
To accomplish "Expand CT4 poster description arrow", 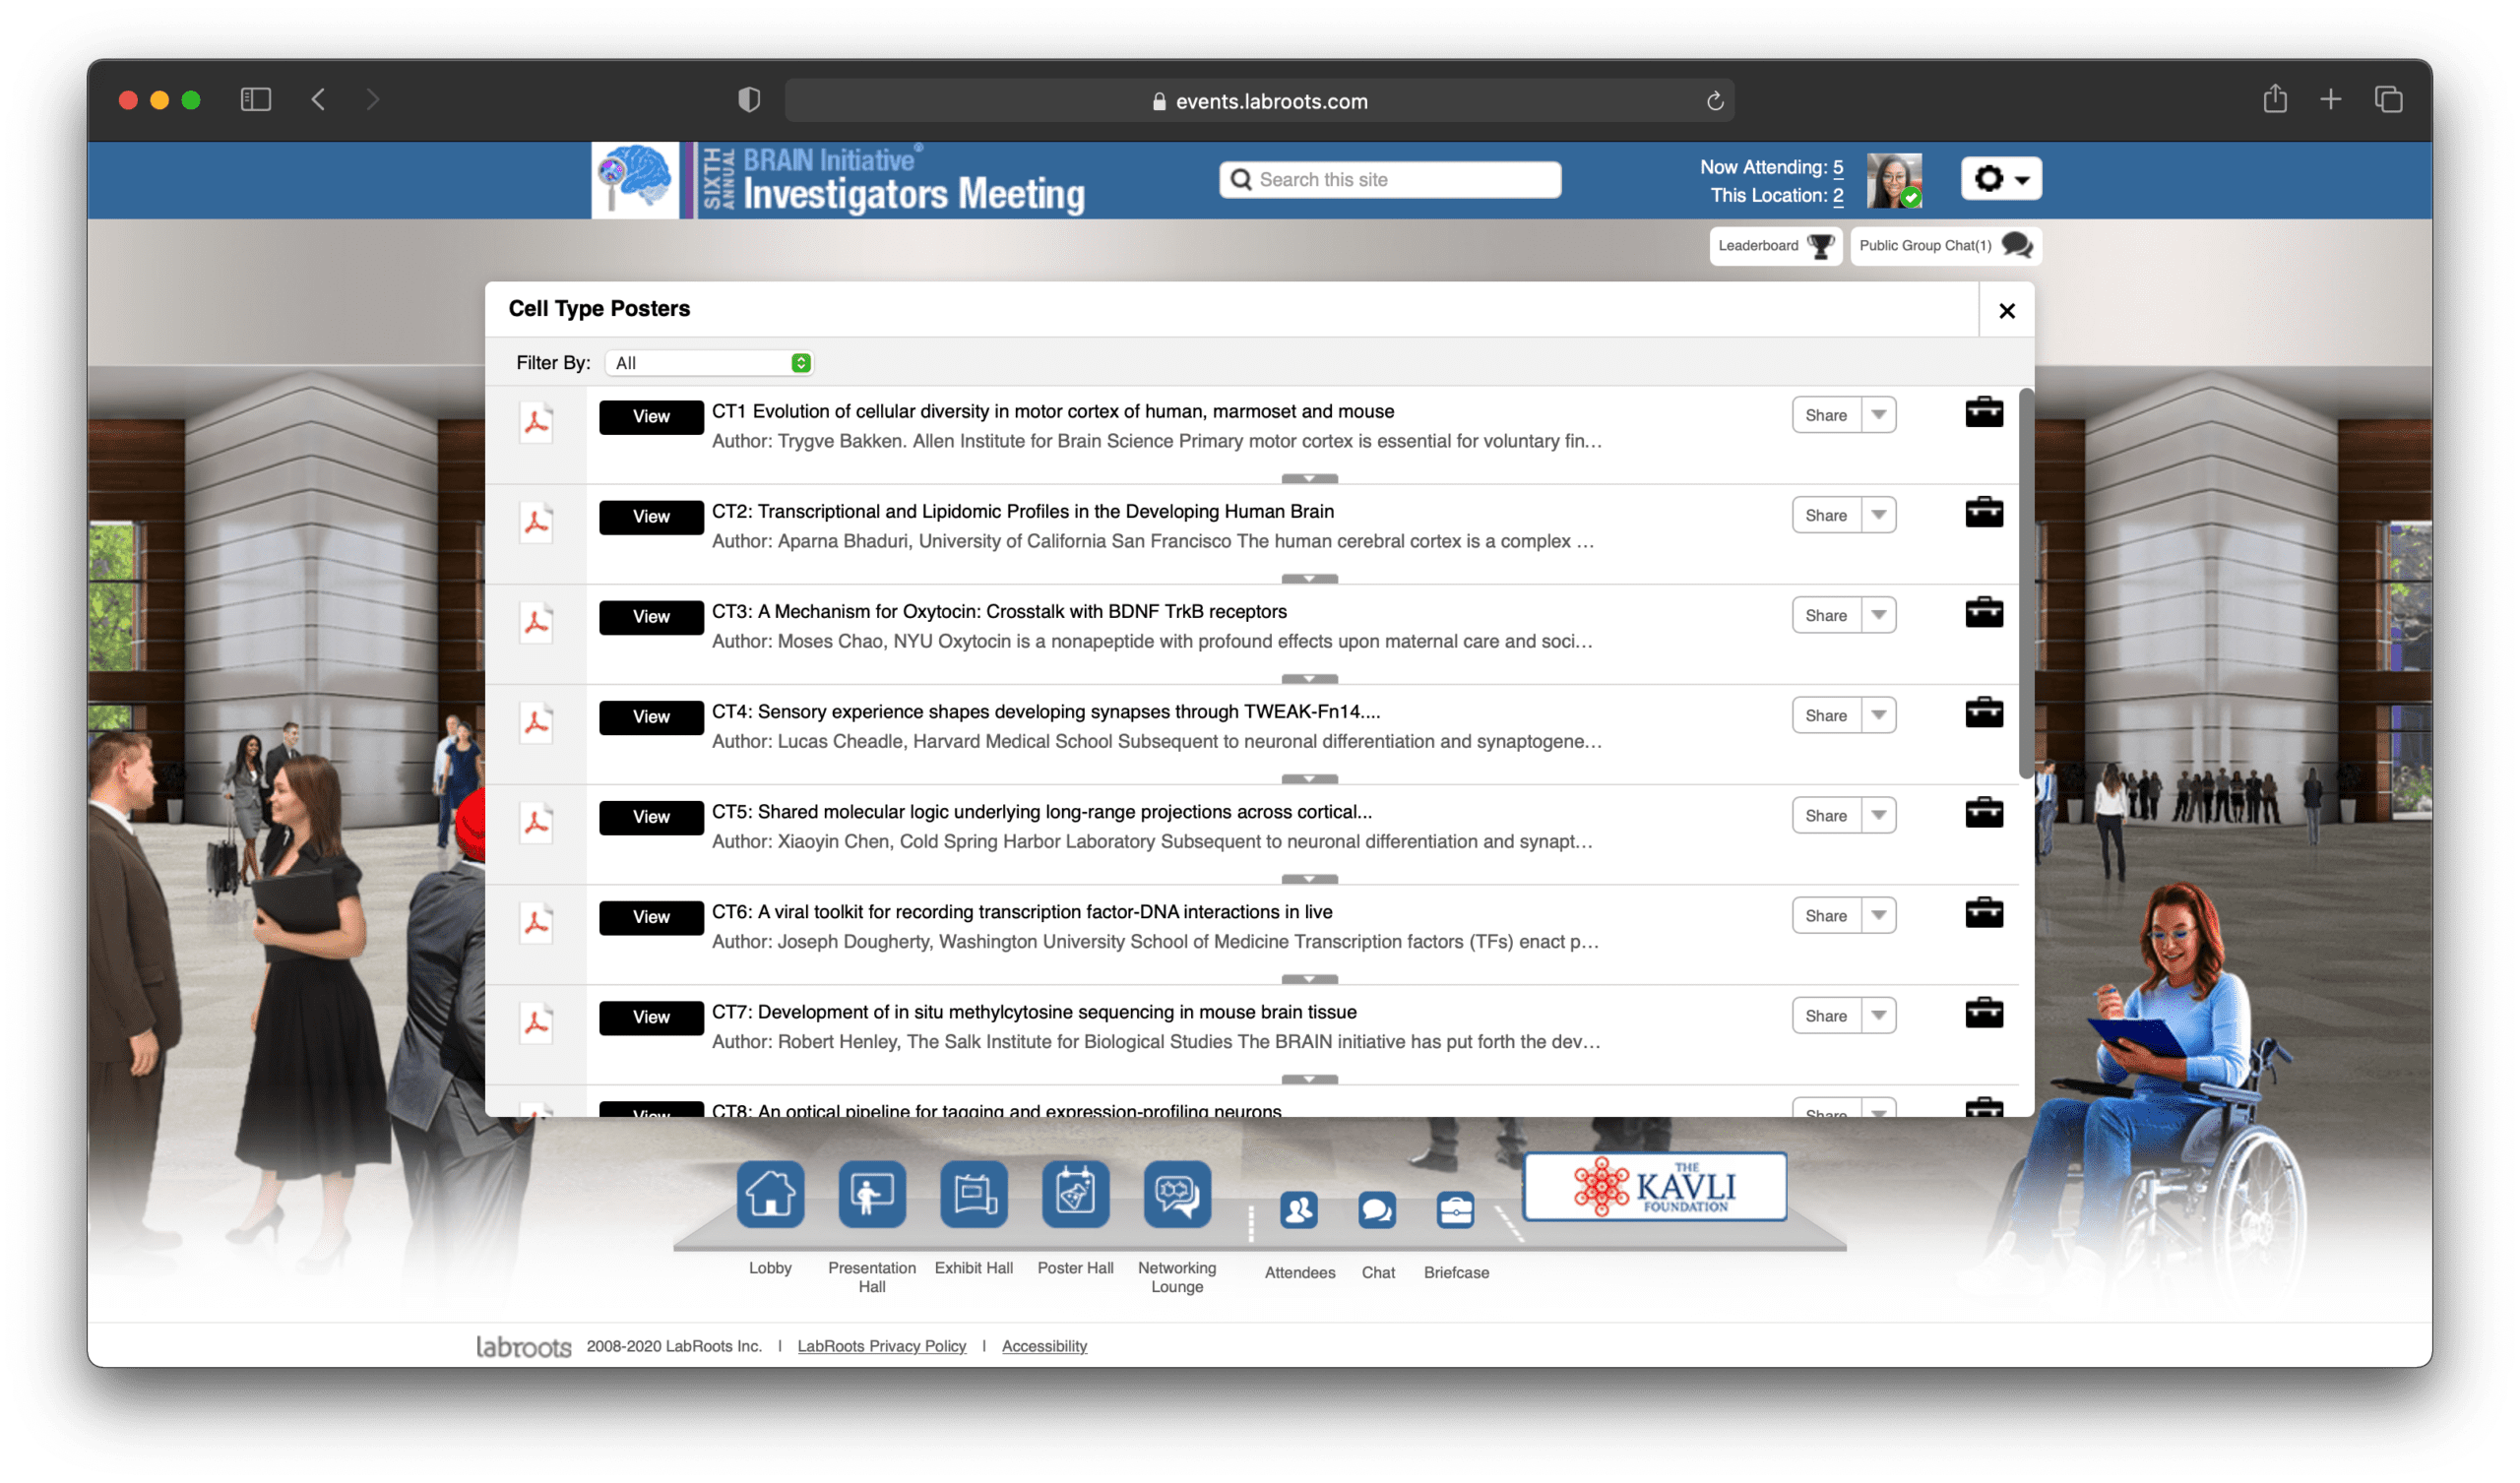I will click(1309, 779).
